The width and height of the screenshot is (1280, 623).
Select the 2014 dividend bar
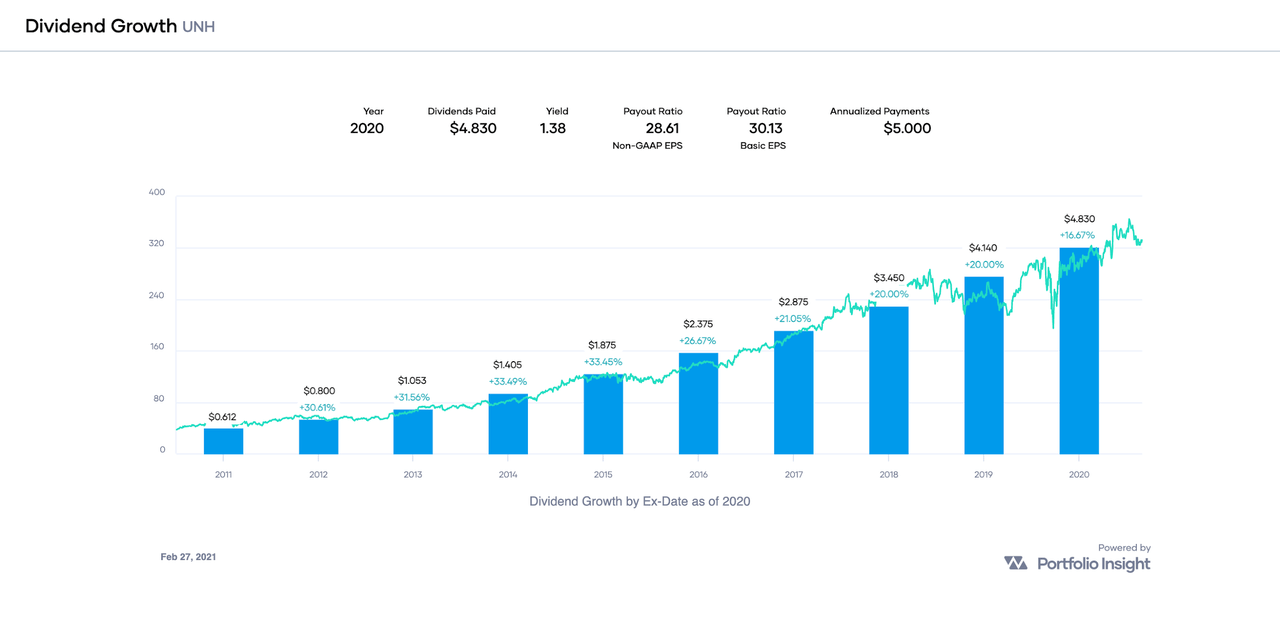(508, 424)
